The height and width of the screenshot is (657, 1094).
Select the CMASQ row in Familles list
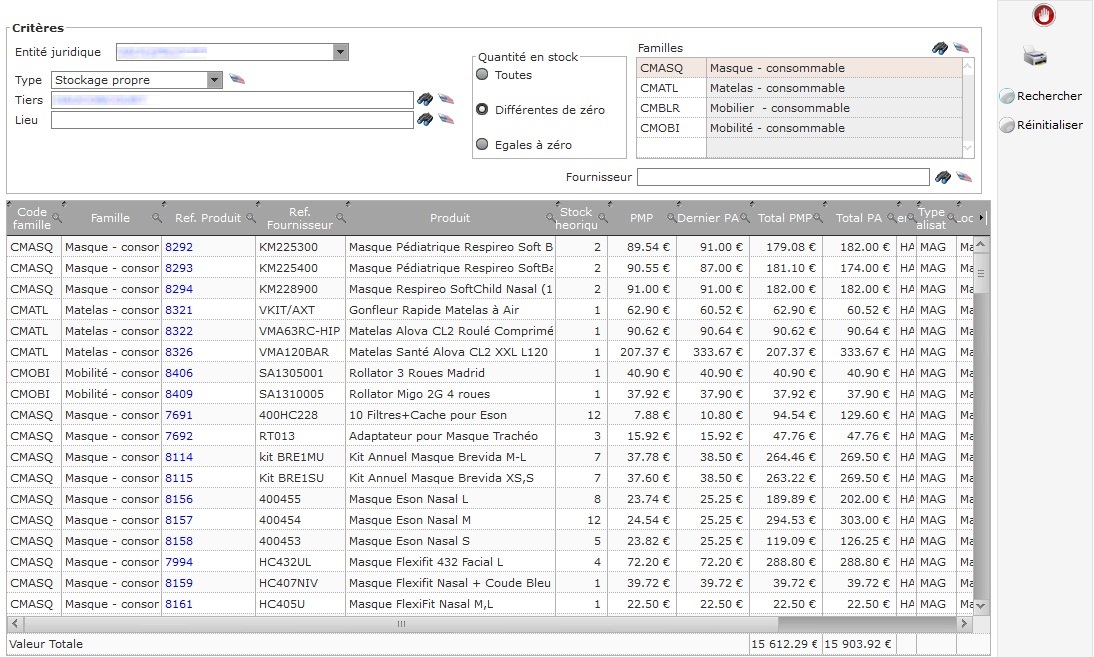[x=800, y=68]
